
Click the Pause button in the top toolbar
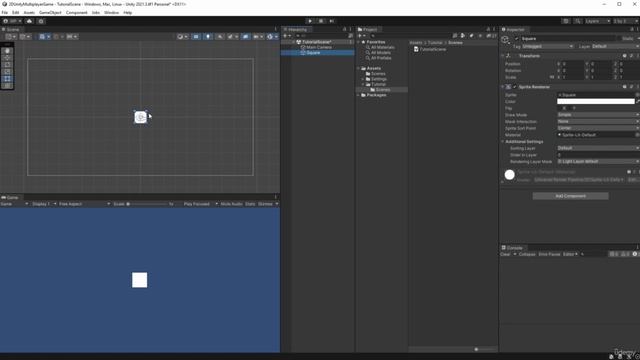click(x=321, y=21)
